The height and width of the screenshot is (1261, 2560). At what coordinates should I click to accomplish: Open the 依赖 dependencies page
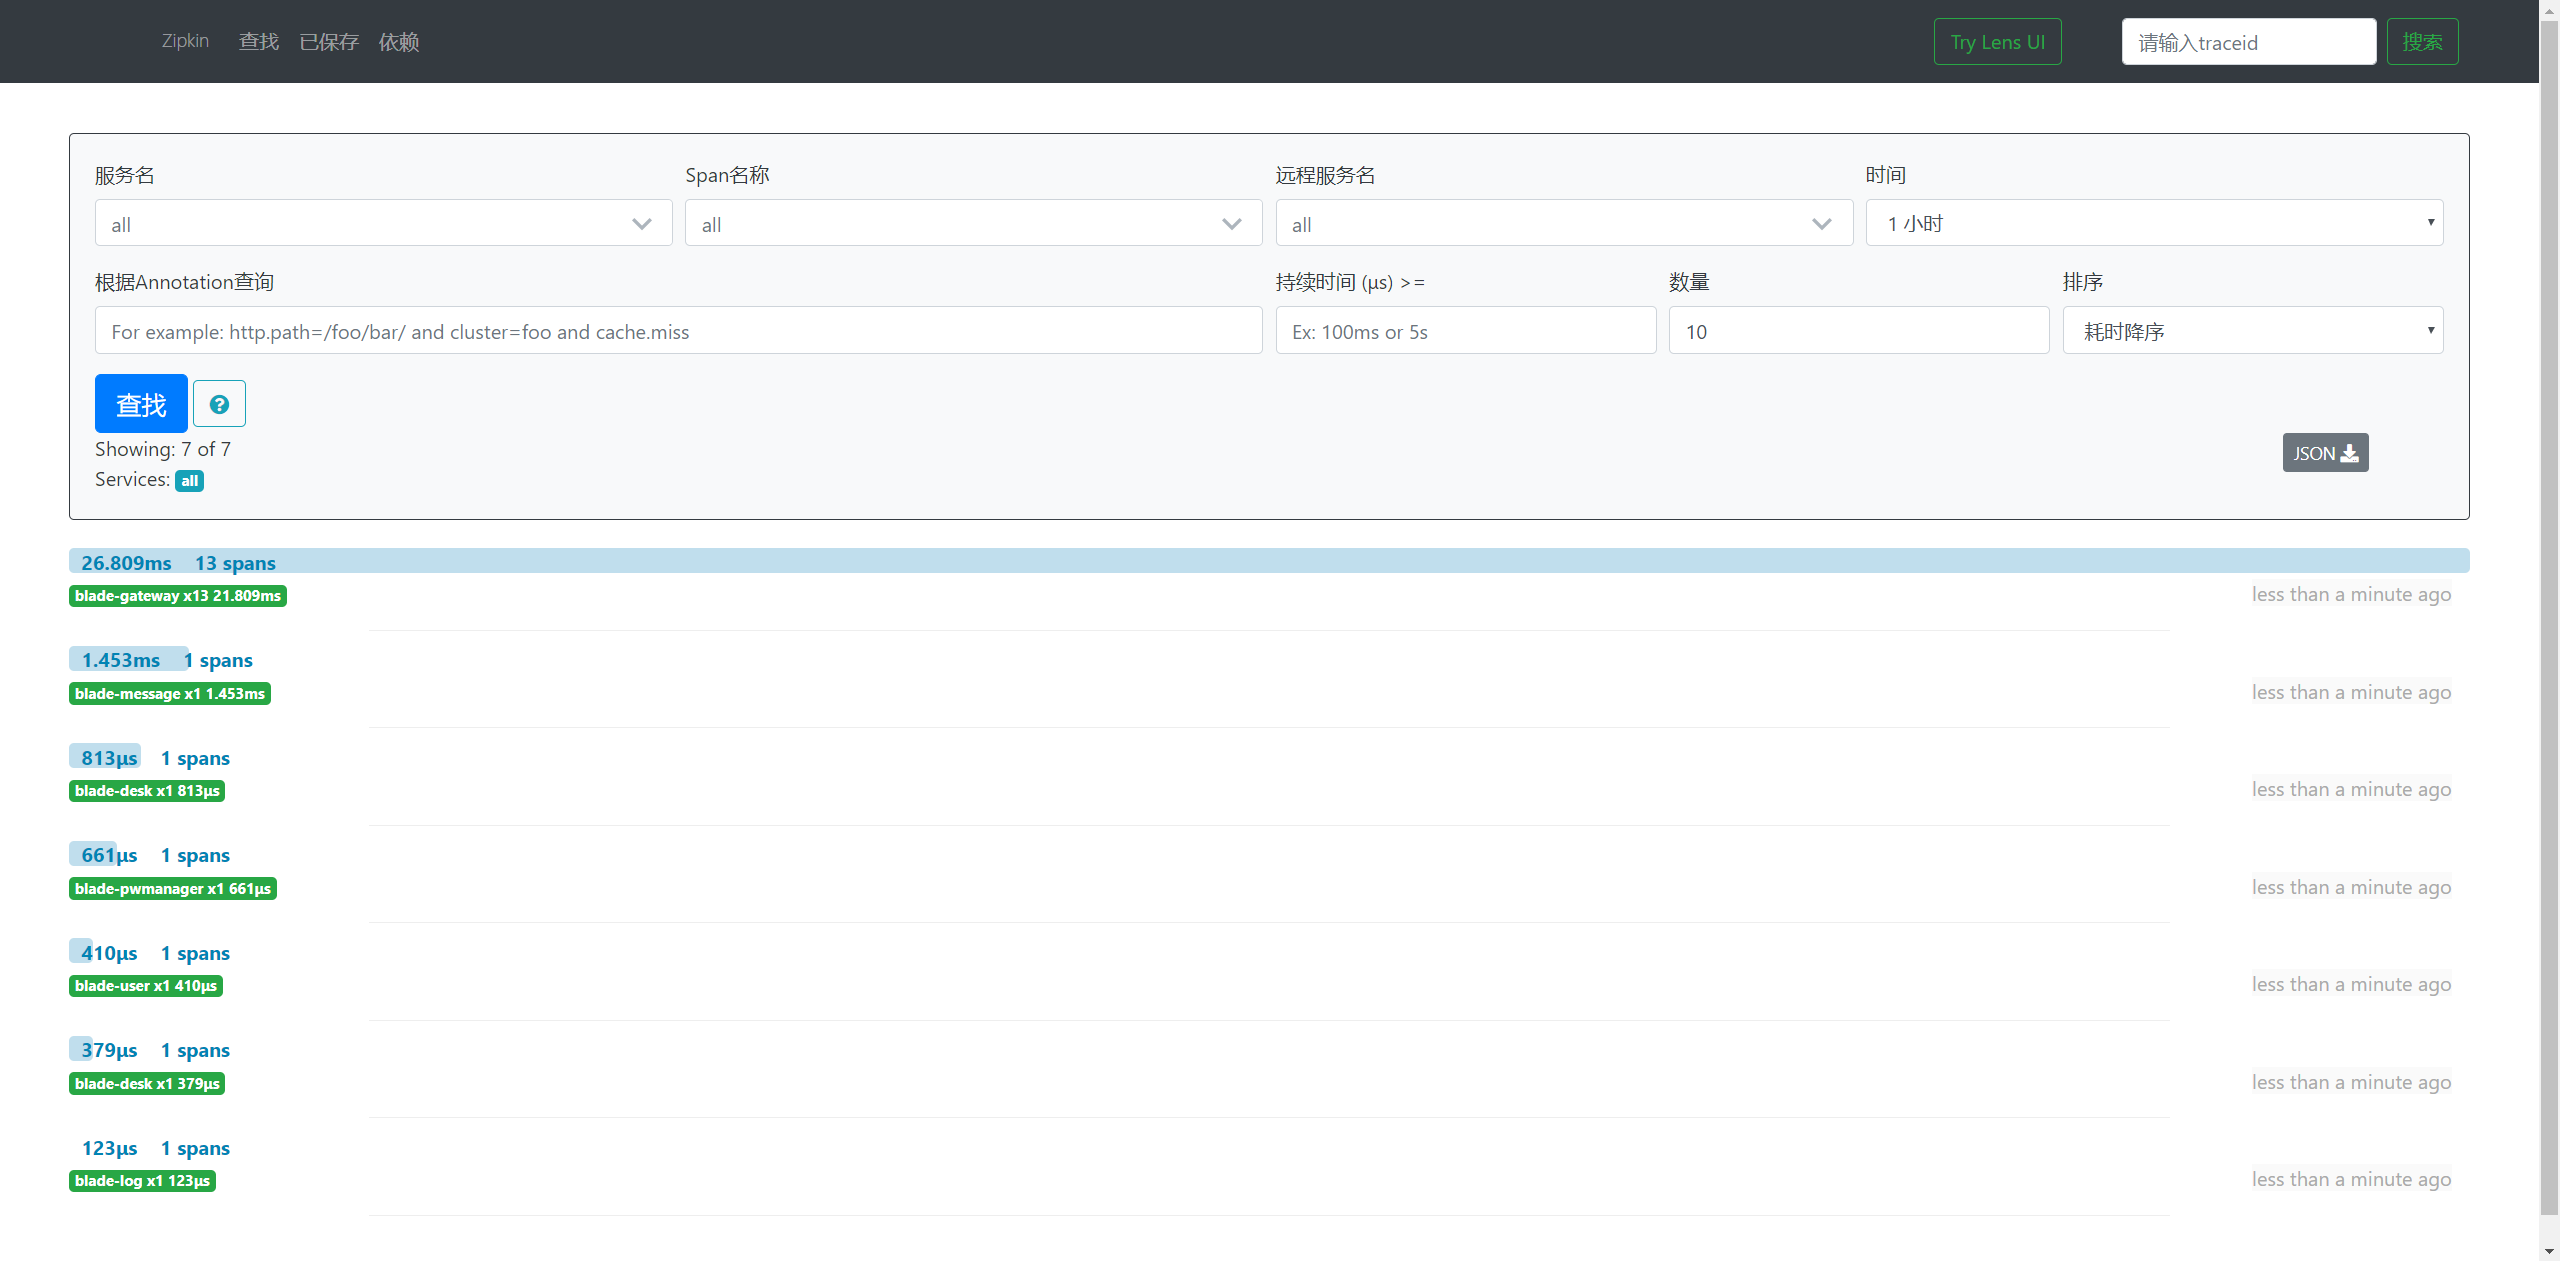click(x=398, y=41)
